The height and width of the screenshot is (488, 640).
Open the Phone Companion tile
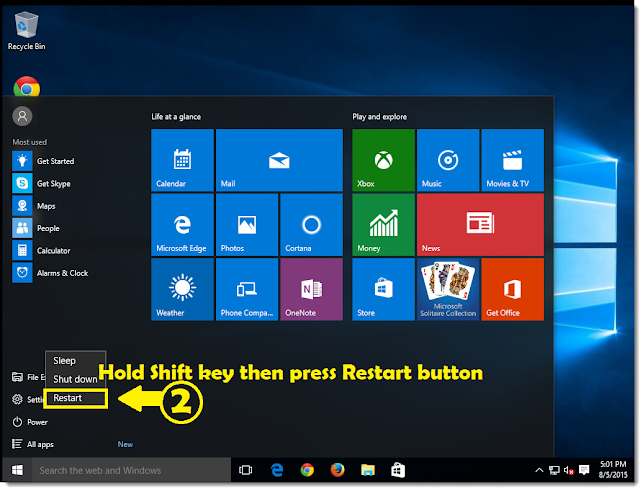click(247, 289)
